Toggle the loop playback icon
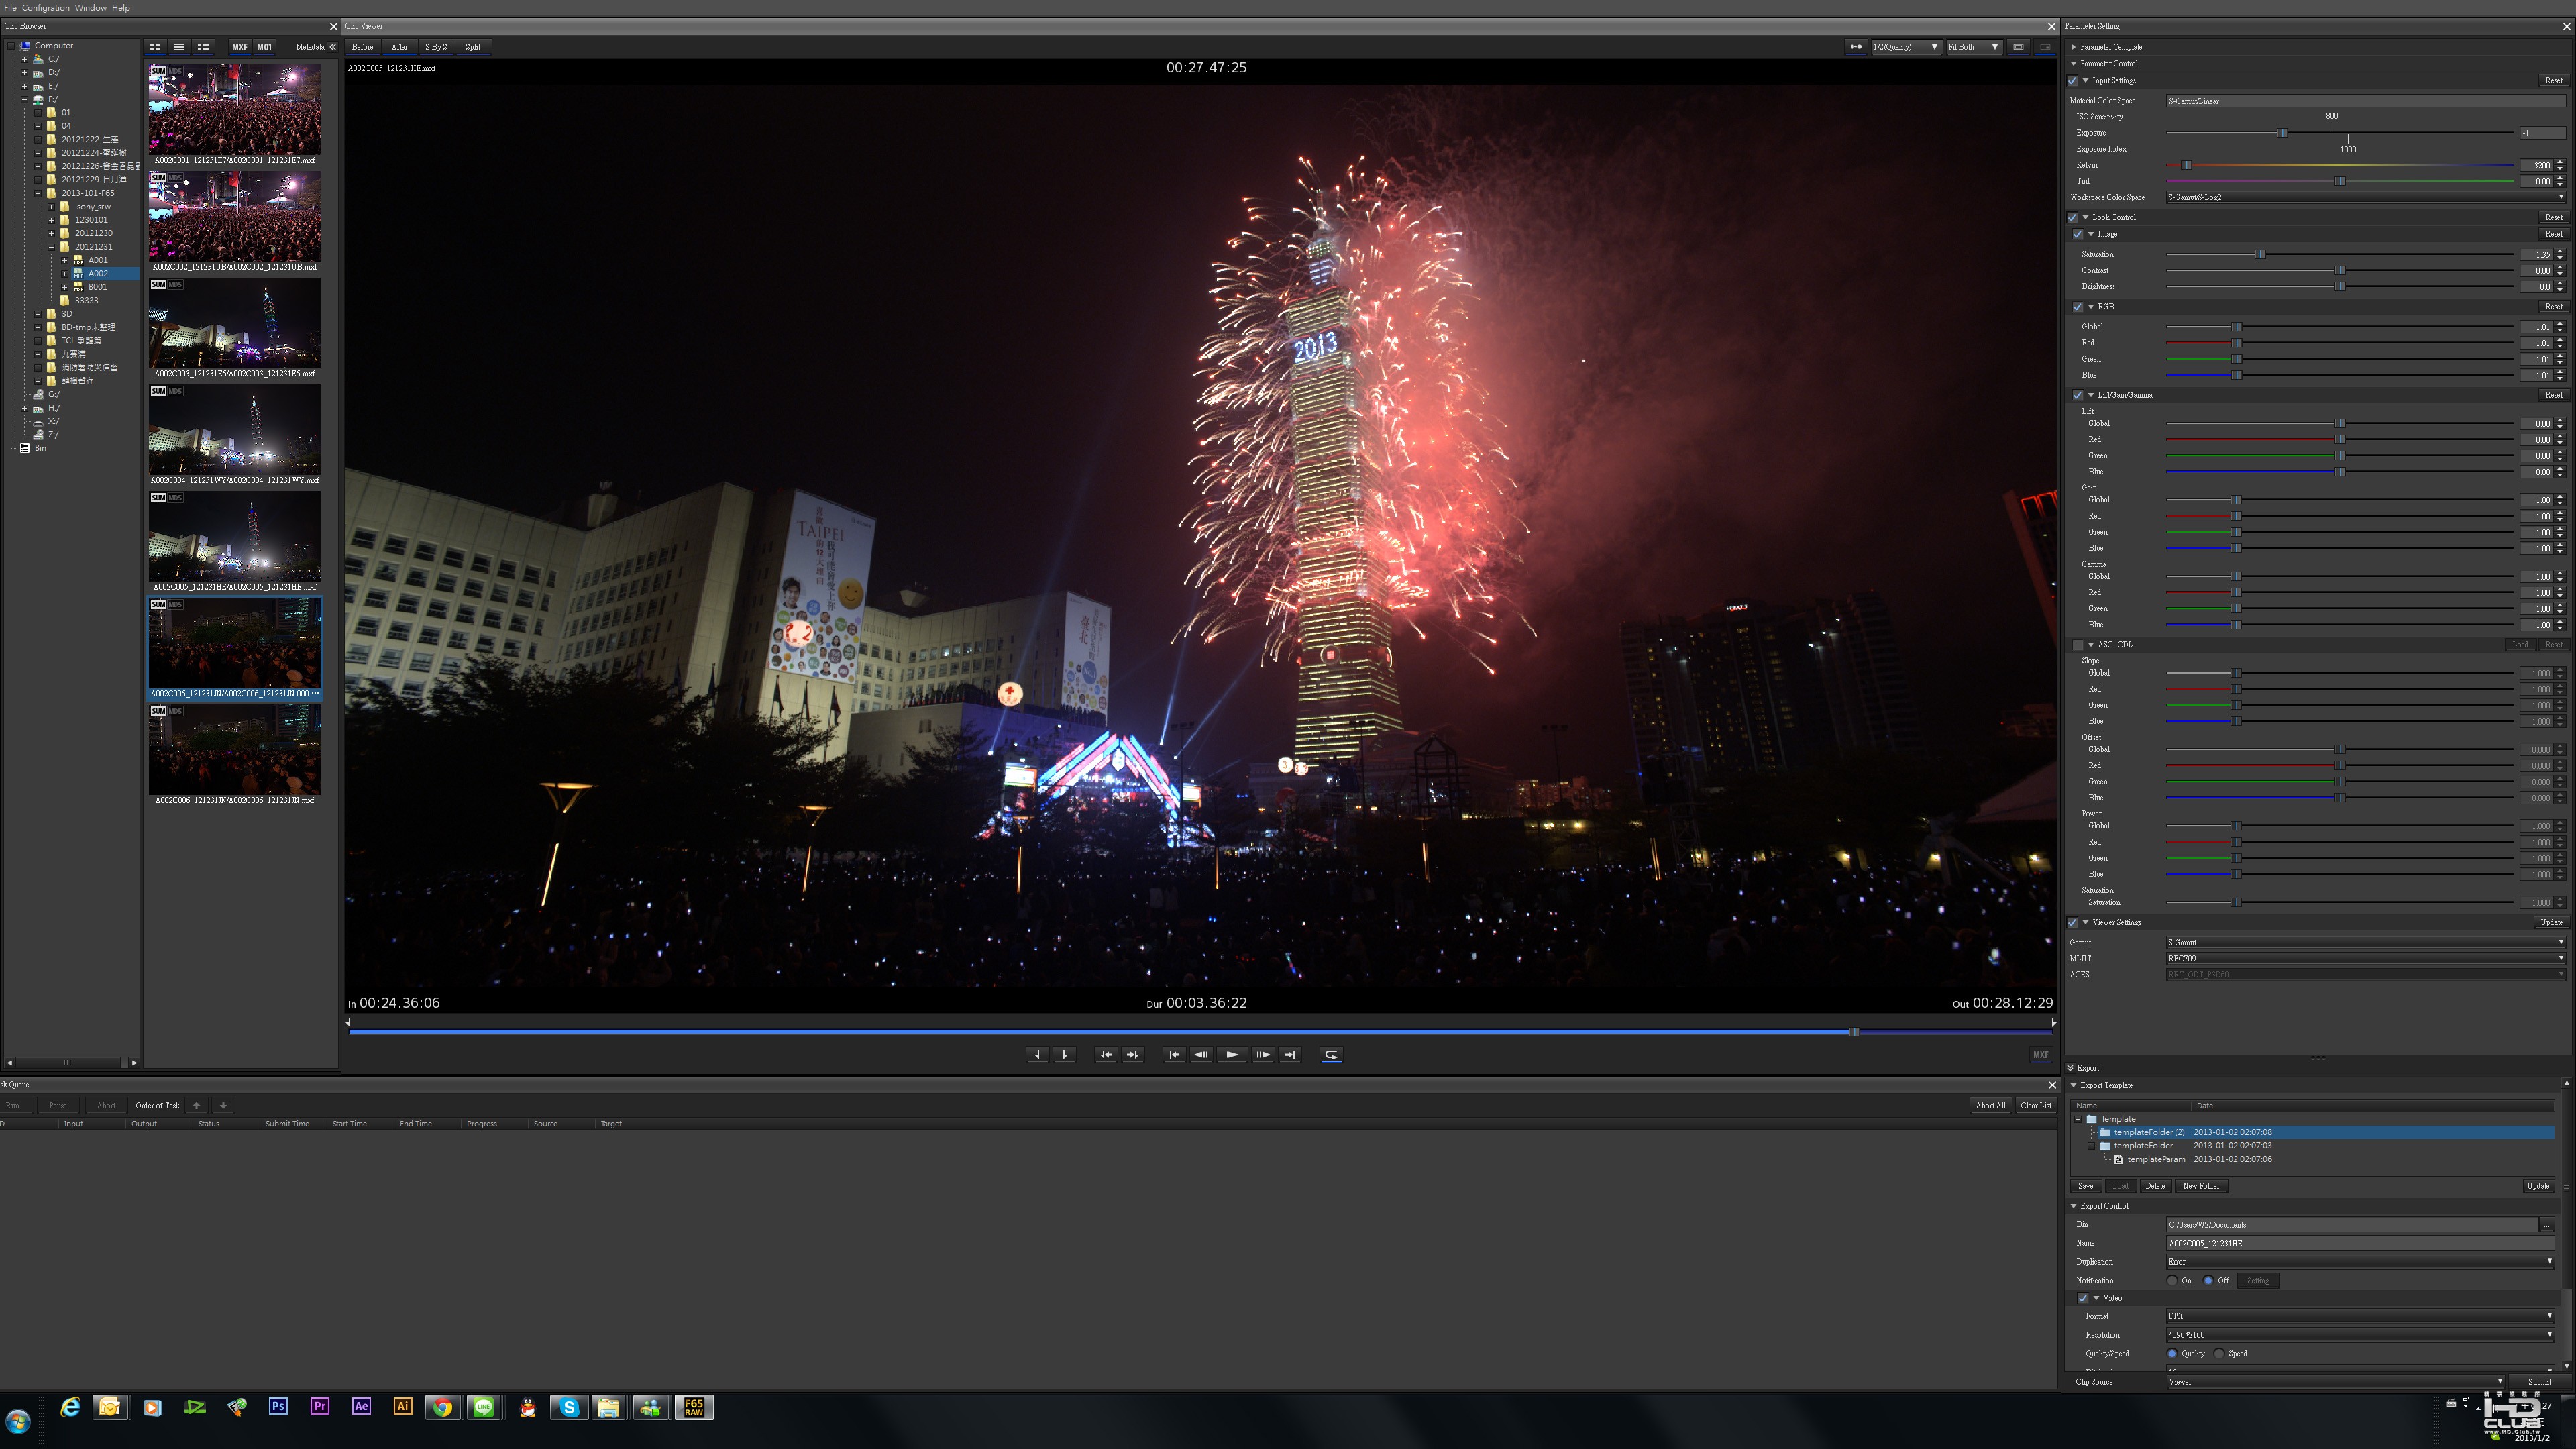 click(x=1331, y=1054)
